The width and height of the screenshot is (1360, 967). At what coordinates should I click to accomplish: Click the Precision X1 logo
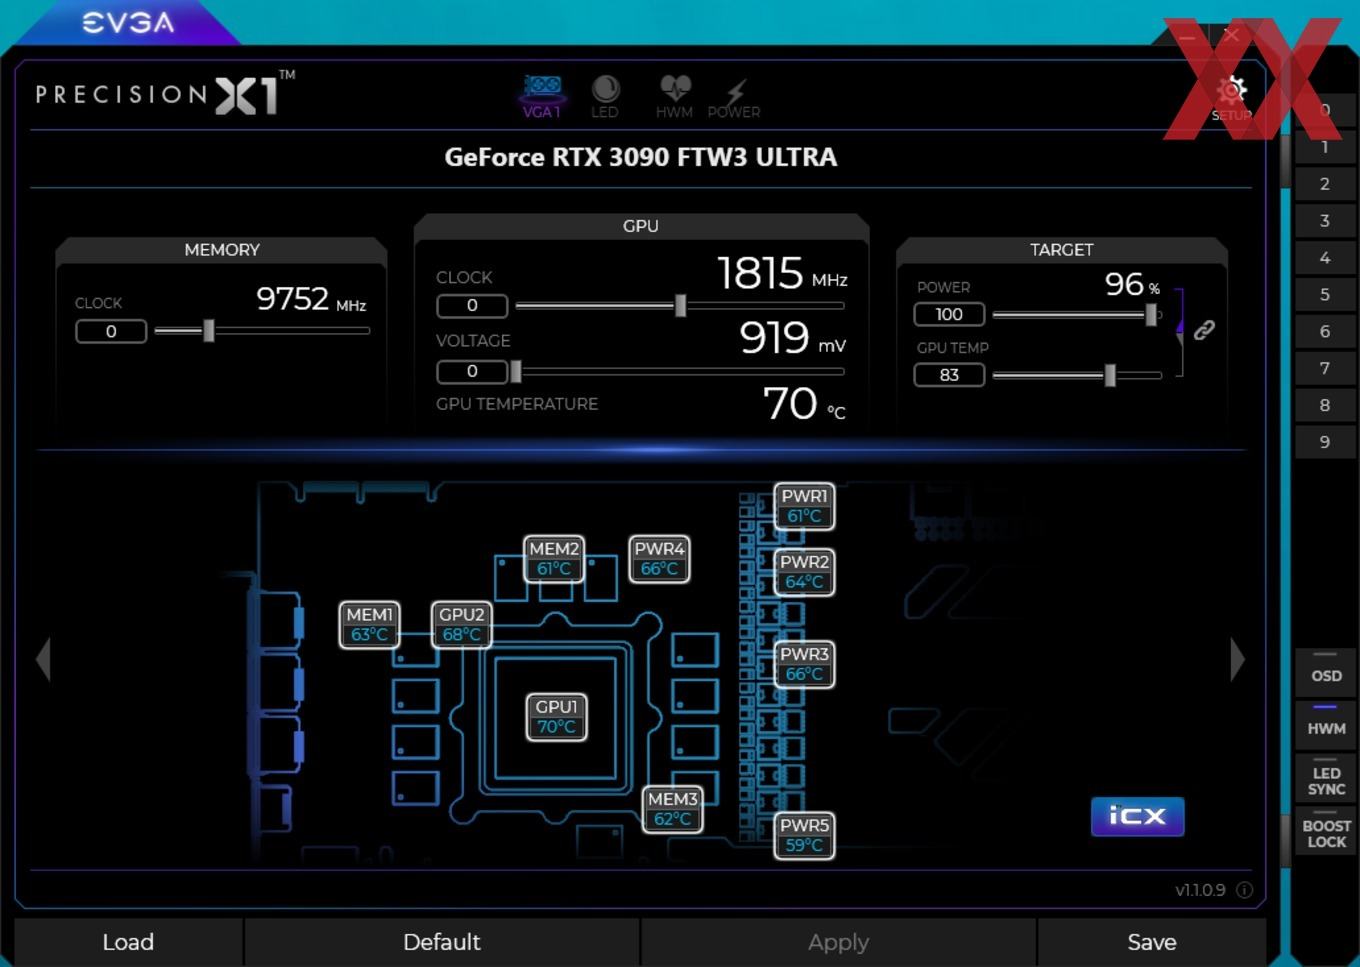coord(165,93)
